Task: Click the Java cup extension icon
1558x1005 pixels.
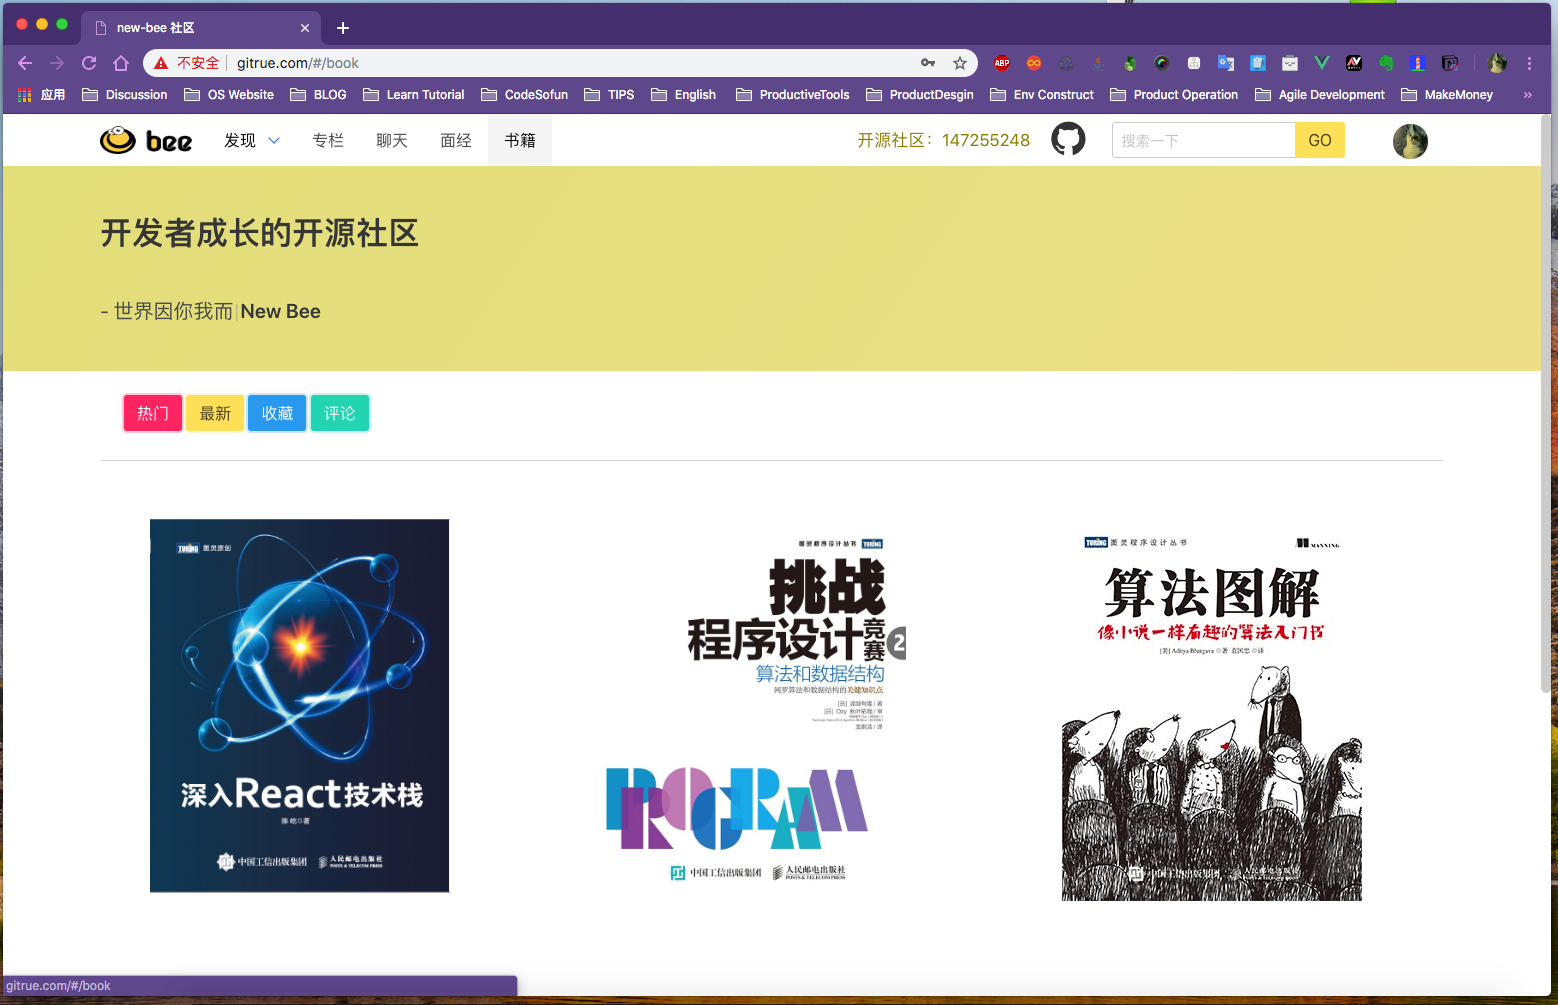Action: click(1098, 63)
